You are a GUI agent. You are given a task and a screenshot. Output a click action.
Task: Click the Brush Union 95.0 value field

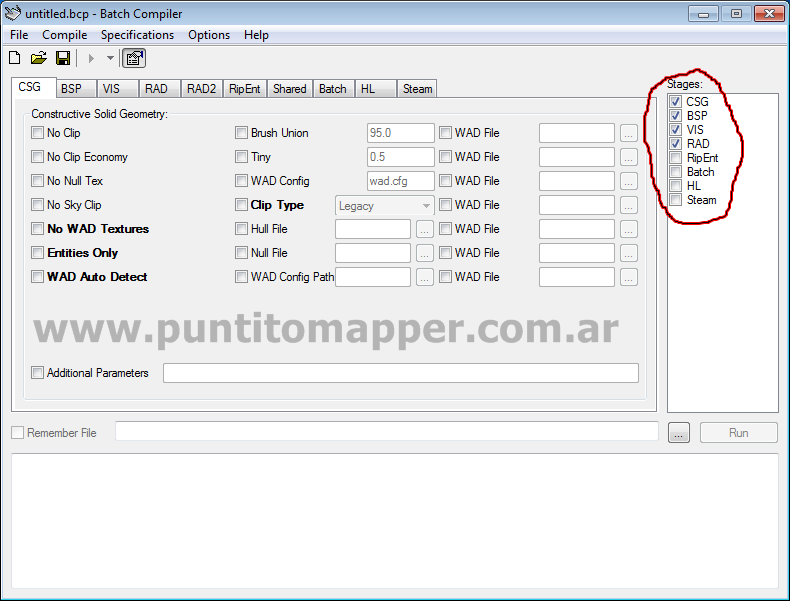[x=401, y=133]
